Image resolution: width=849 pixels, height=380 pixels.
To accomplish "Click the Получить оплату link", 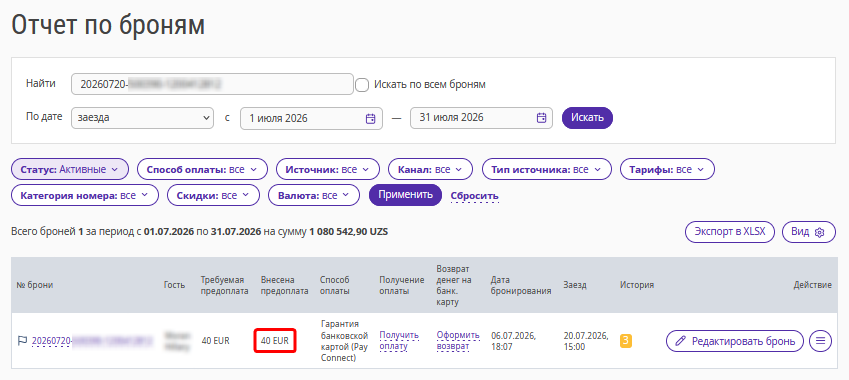I will pos(399,340).
